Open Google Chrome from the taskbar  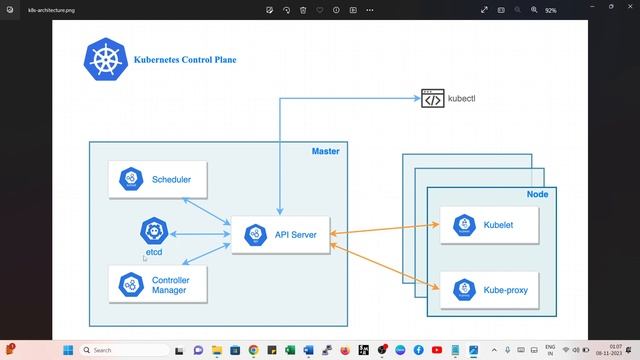click(x=253, y=350)
